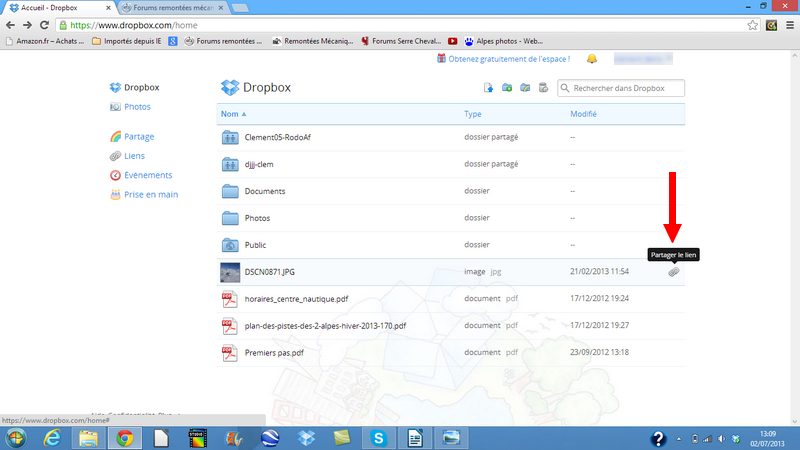Click the page vertical scrollbar
The image size is (800, 450).
point(794,237)
